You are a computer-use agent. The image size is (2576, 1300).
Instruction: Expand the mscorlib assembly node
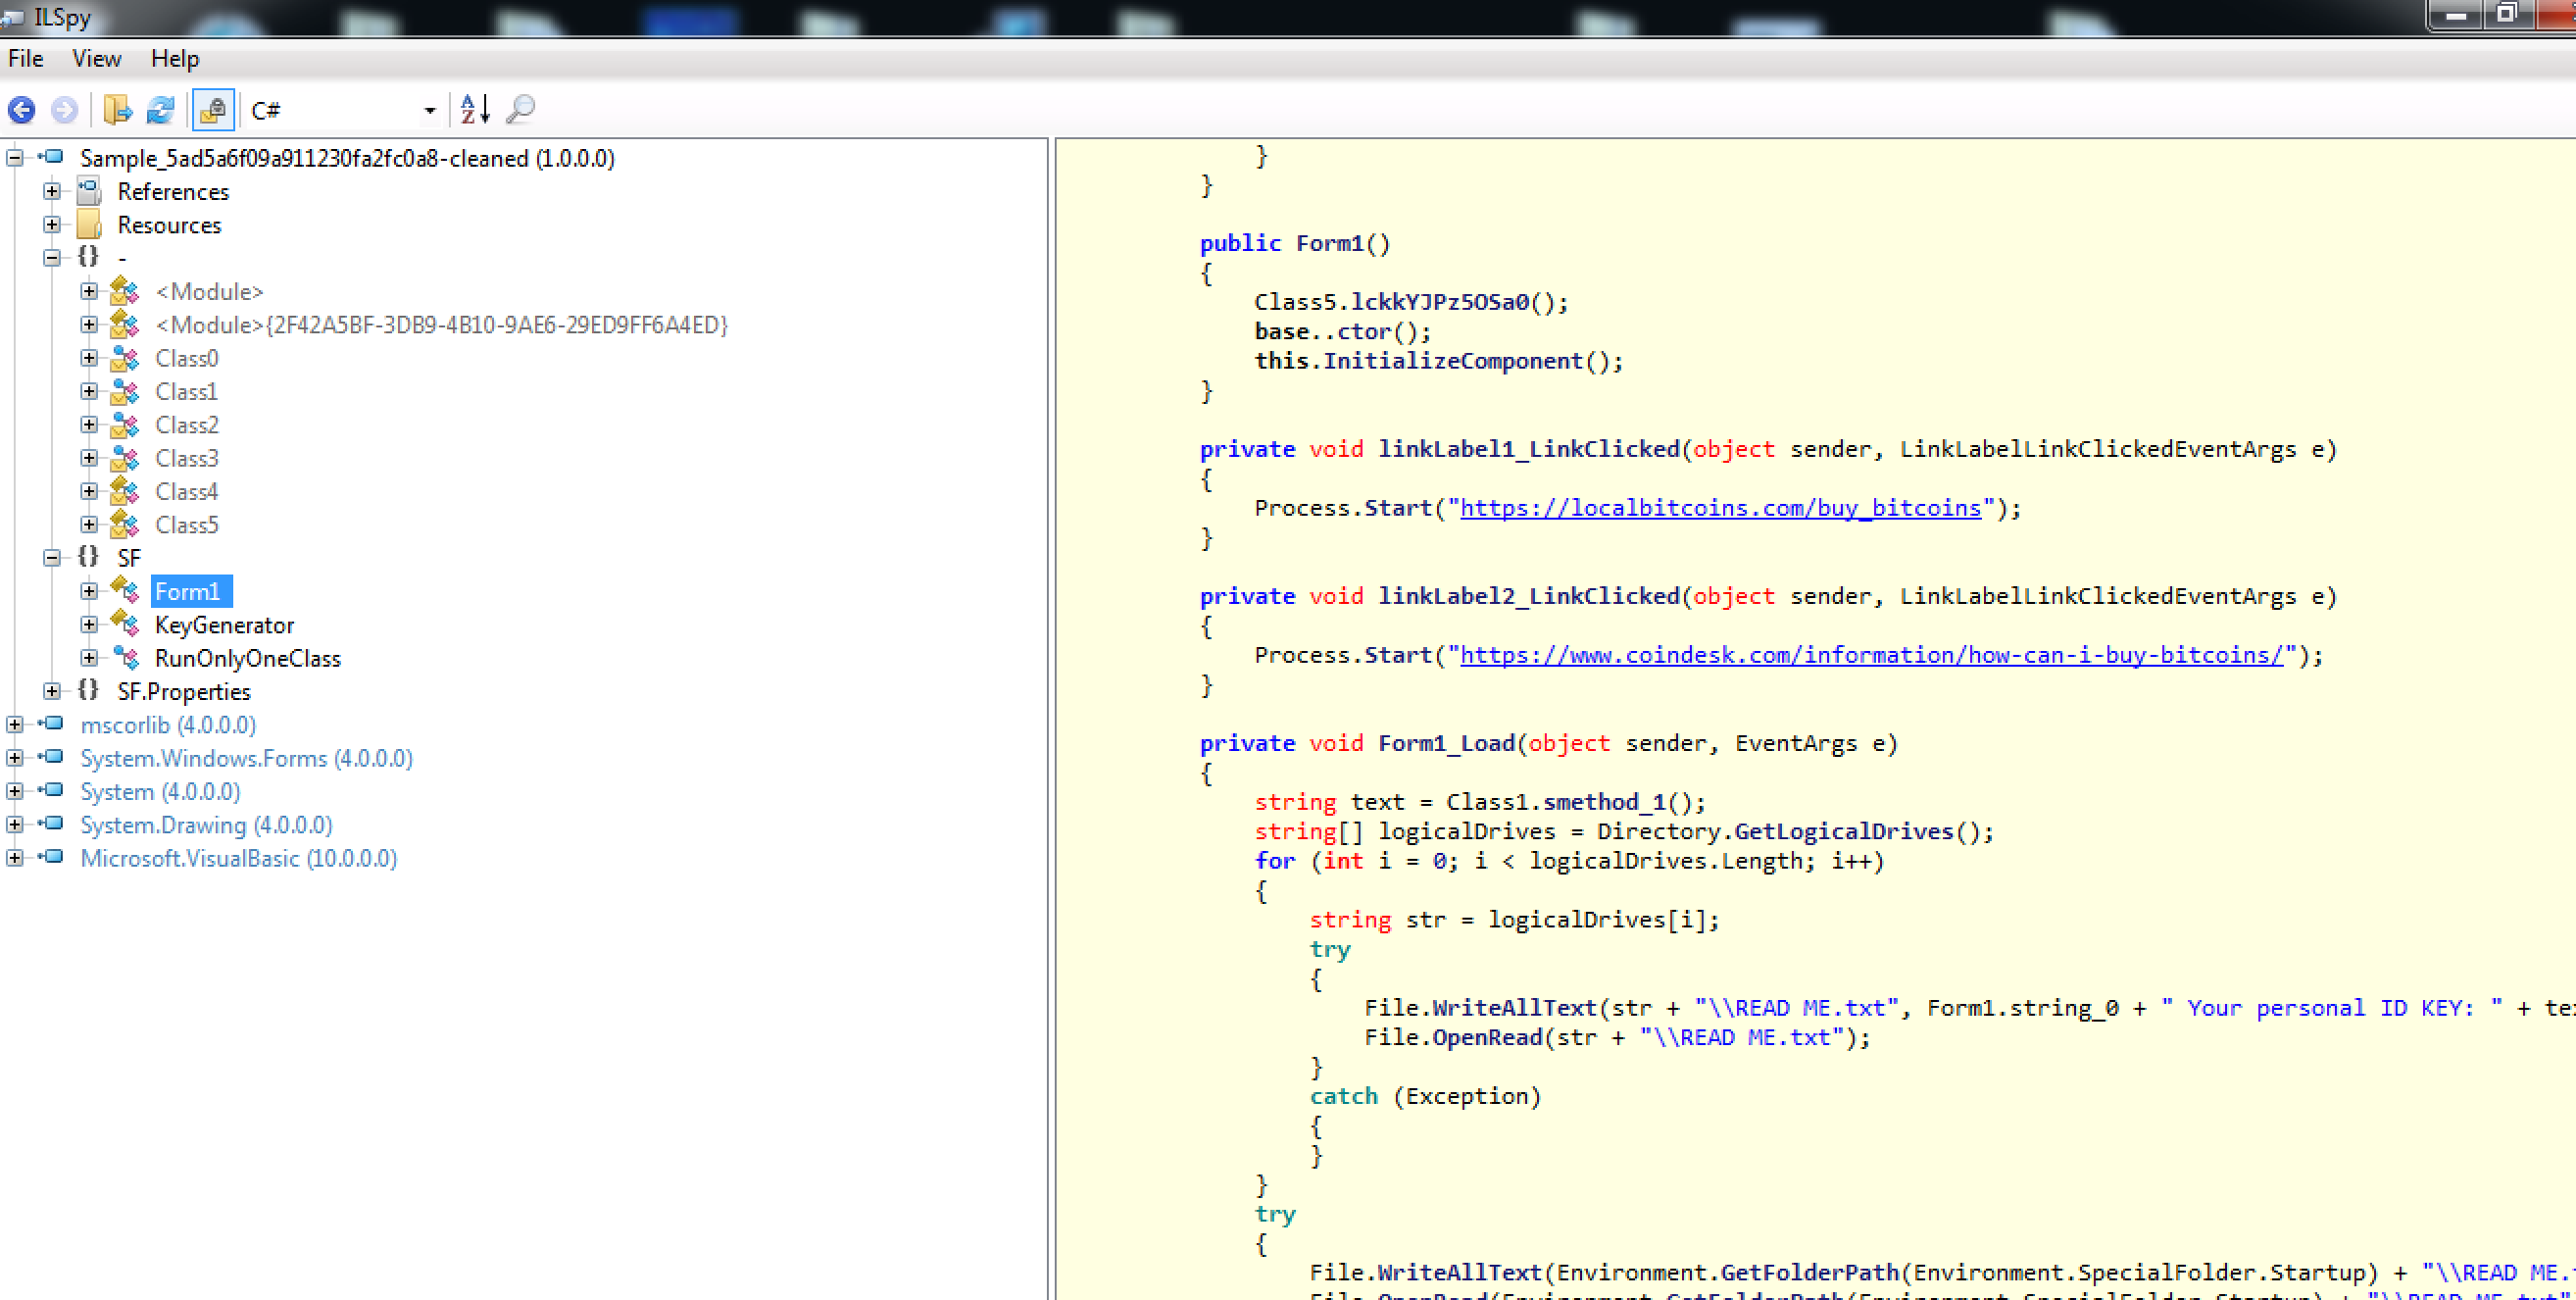click(x=14, y=725)
